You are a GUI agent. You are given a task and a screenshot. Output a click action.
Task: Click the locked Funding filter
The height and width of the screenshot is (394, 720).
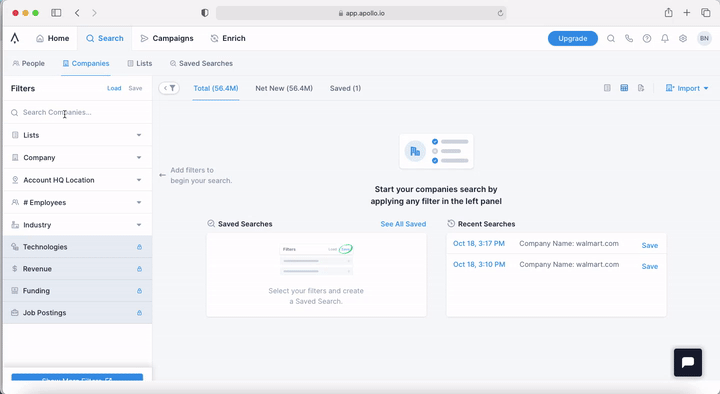[x=77, y=291]
